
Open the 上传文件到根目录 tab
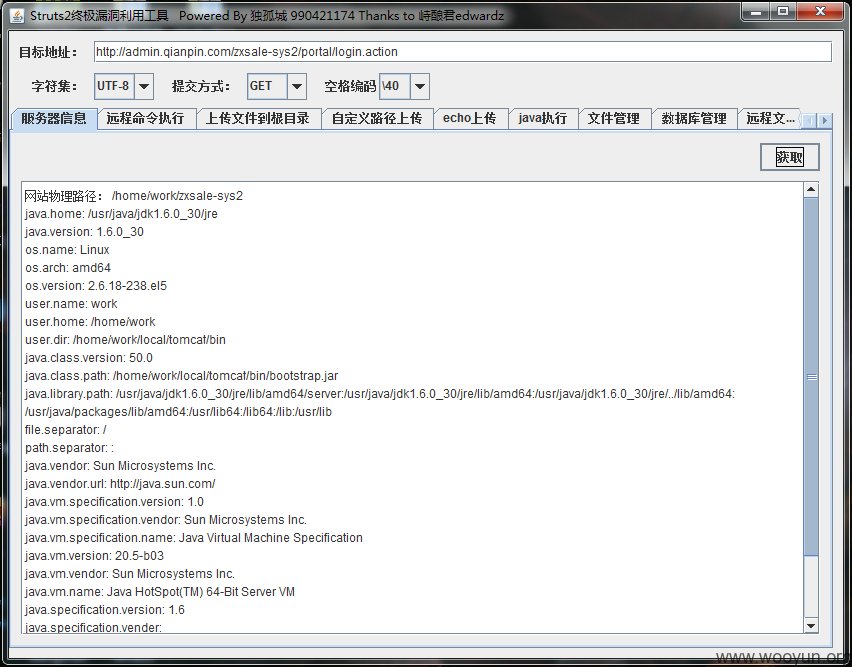pos(258,118)
